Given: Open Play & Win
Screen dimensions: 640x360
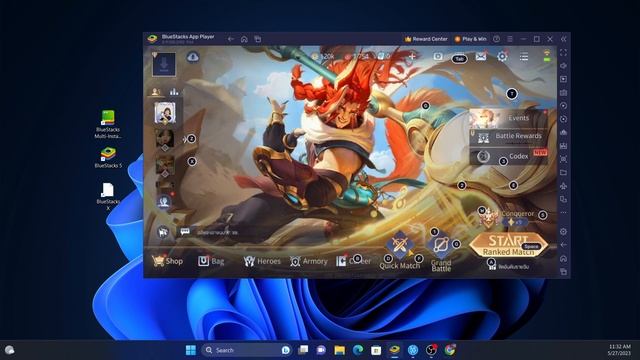Looking at the screenshot, I should pos(470,39).
